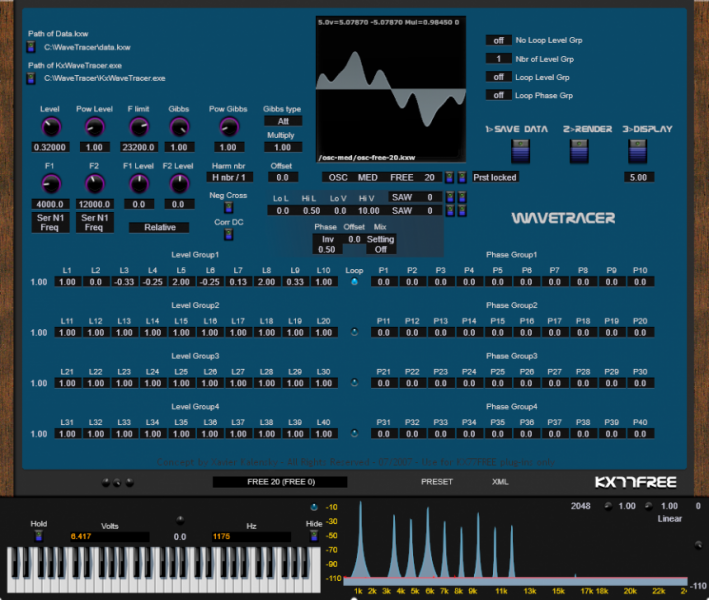This screenshot has width=709, height=600.
Task: Toggle the Loop Phase Grp off switch
Action: pos(499,95)
